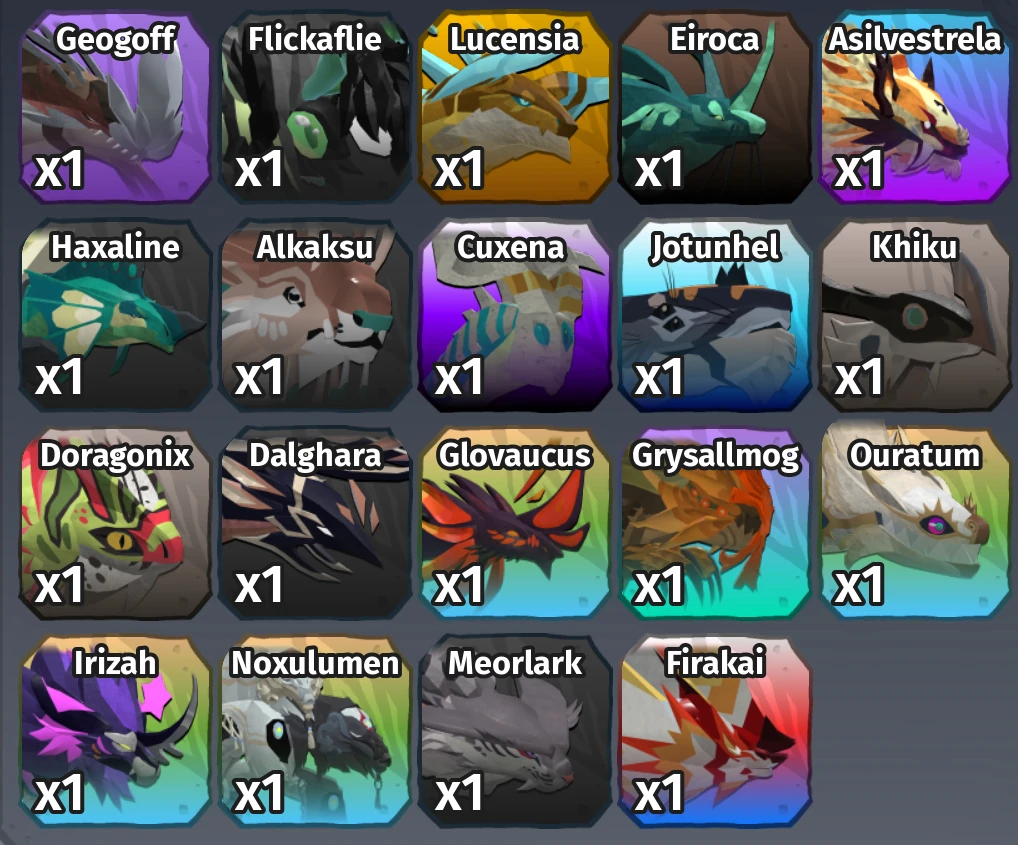Click the Alkaksu creature tile
The image size is (1018, 845).
point(316,315)
